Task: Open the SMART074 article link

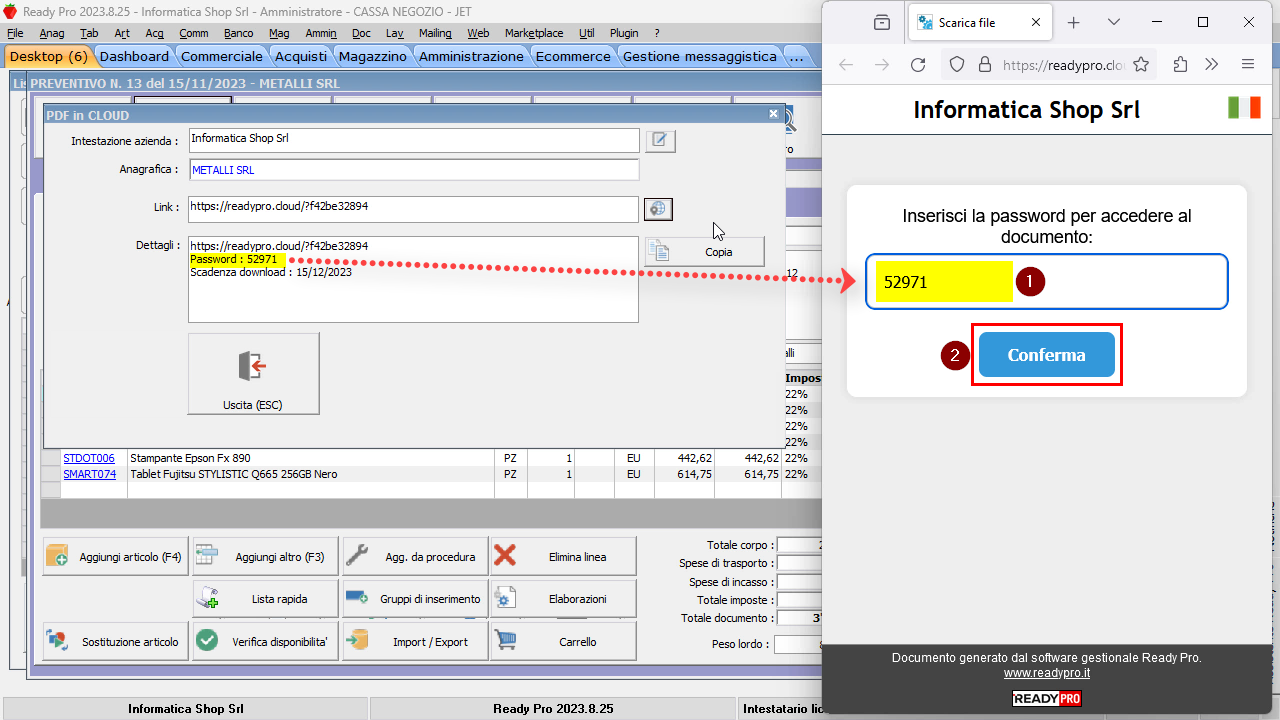Action: tap(89, 474)
